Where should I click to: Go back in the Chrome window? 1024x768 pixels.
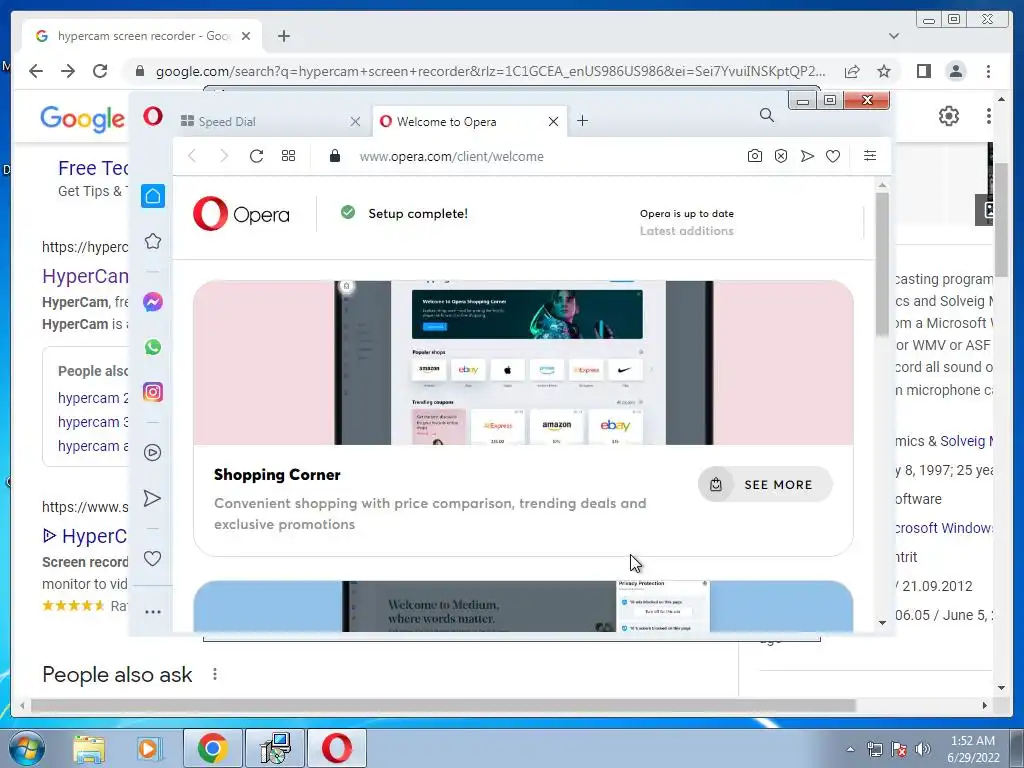36,71
